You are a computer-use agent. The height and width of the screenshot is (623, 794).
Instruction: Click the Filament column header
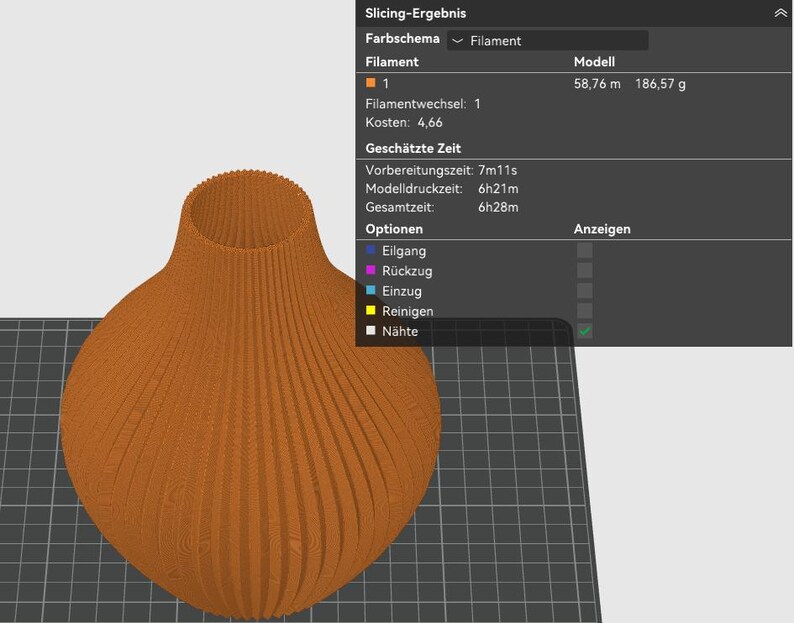(392, 62)
